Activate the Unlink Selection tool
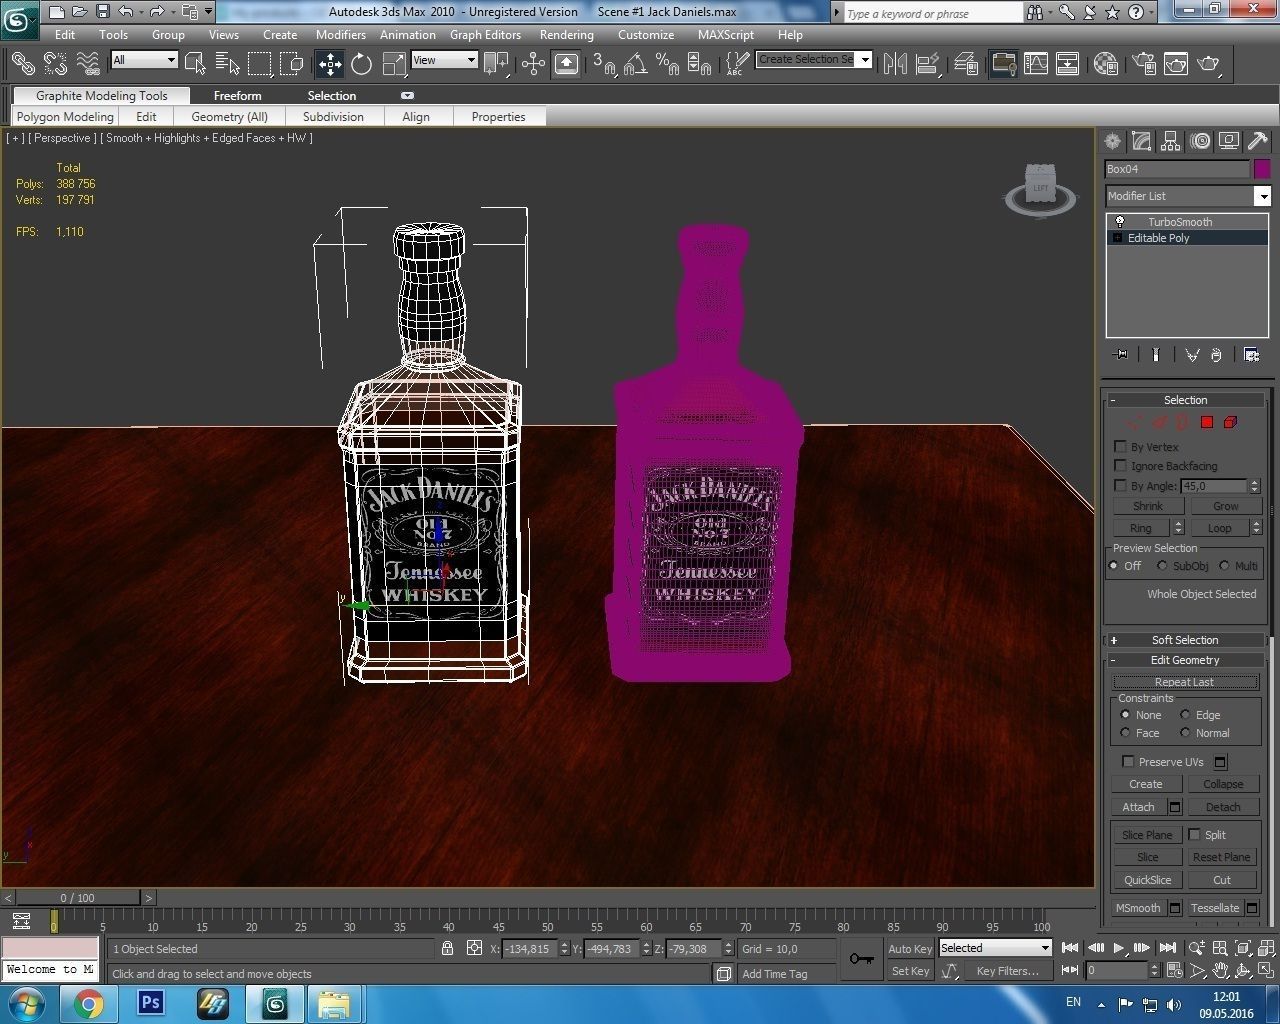Image resolution: width=1280 pixels, height=1024 pixels. coord(55,64)
